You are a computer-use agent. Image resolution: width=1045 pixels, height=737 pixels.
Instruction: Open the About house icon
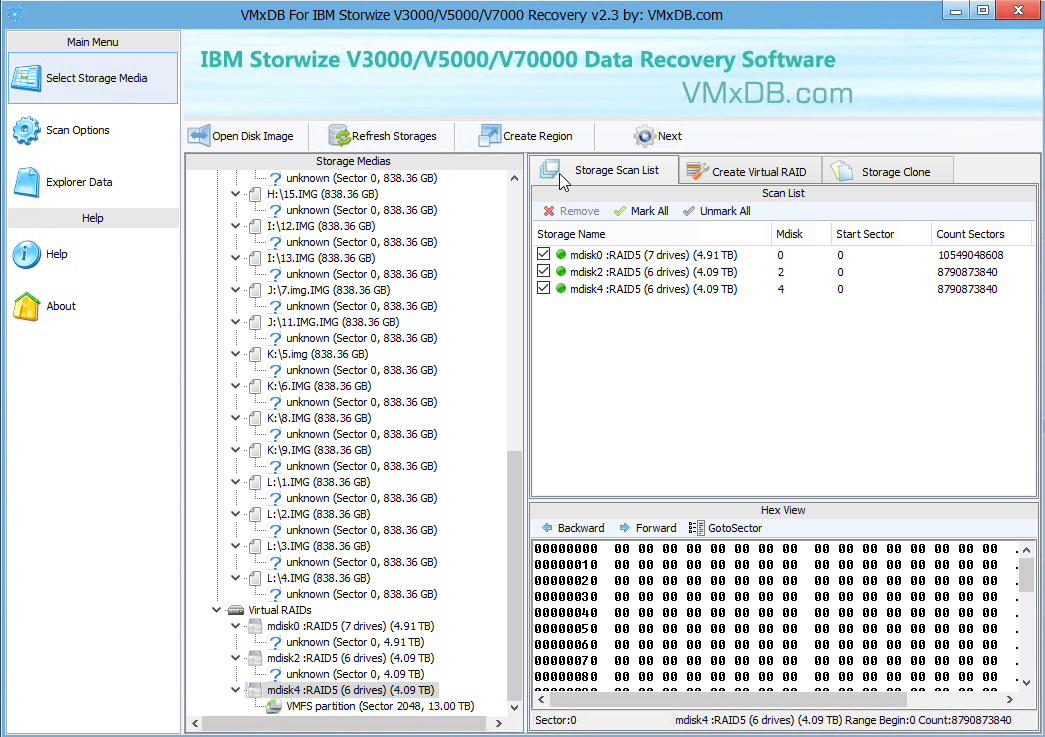click(x=26, y=307)
